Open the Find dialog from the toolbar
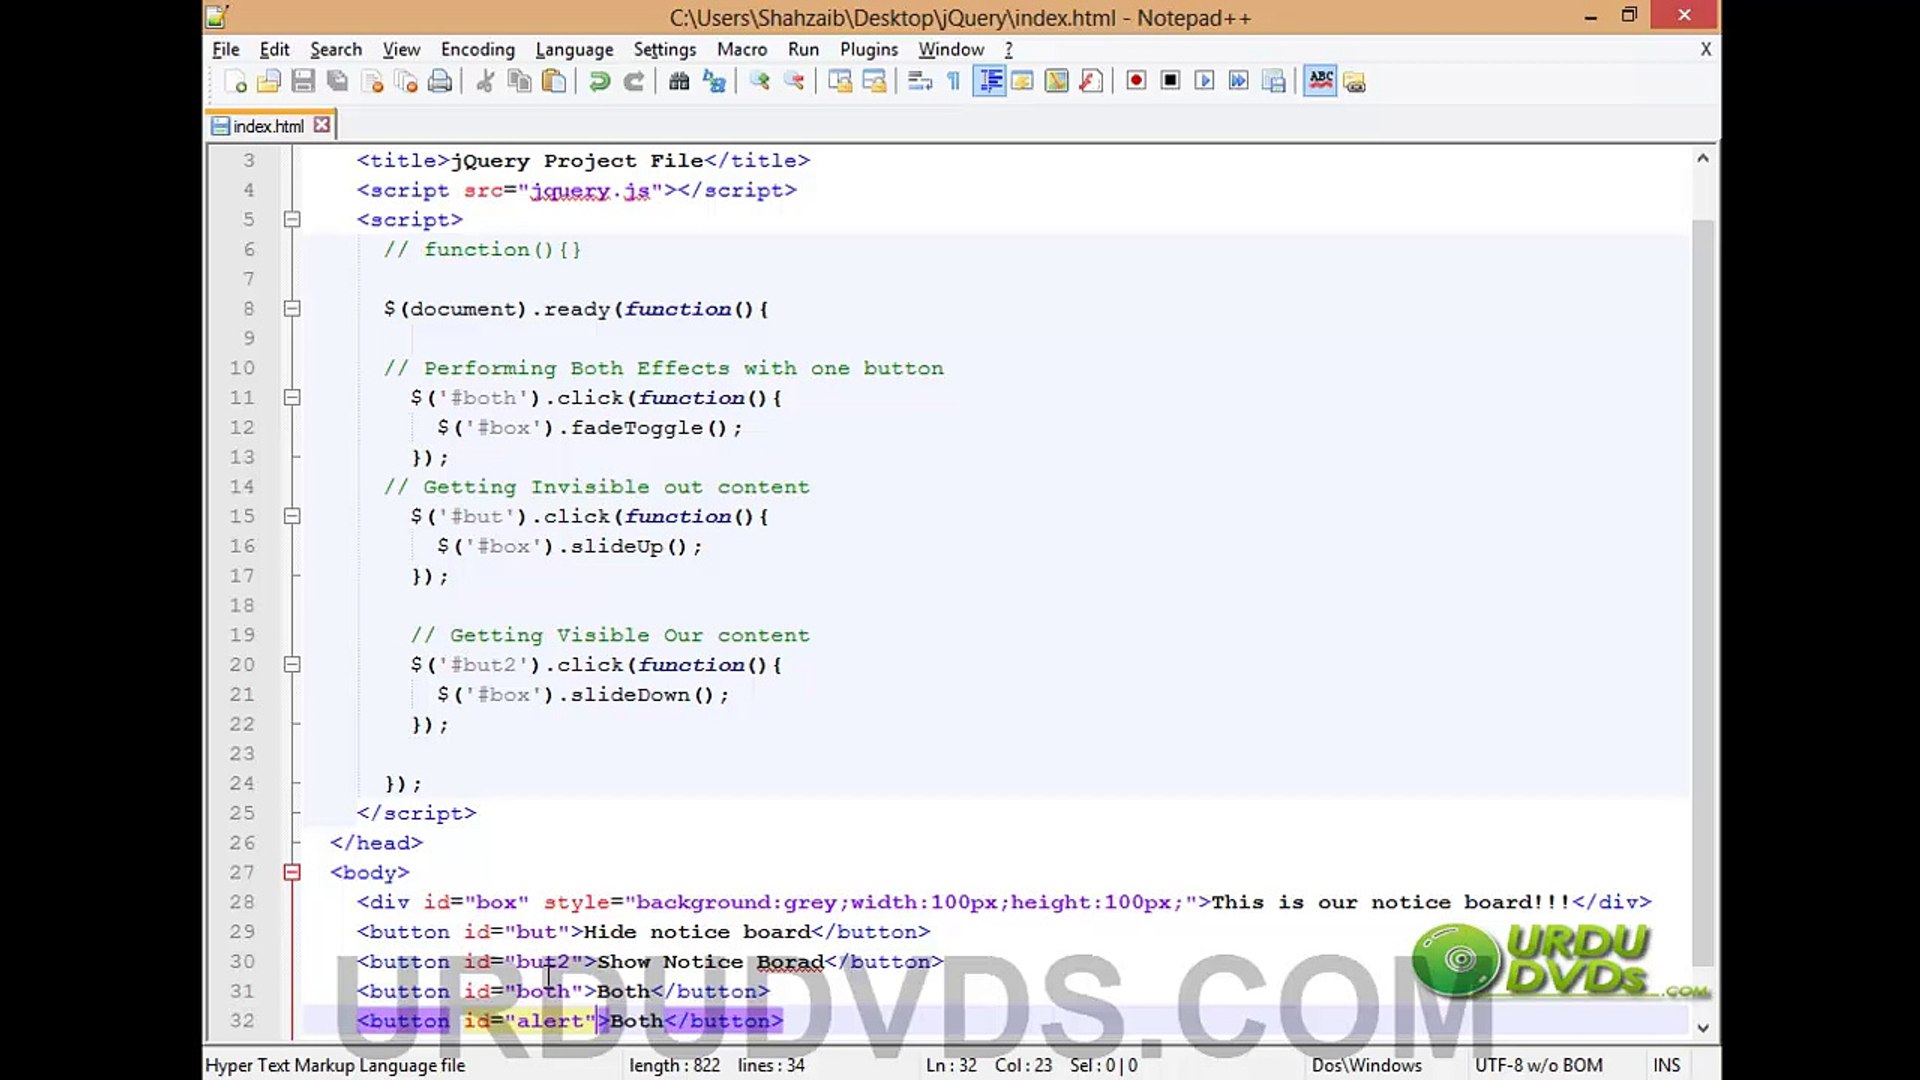1920x1080 pixels. tap(678, 81)
